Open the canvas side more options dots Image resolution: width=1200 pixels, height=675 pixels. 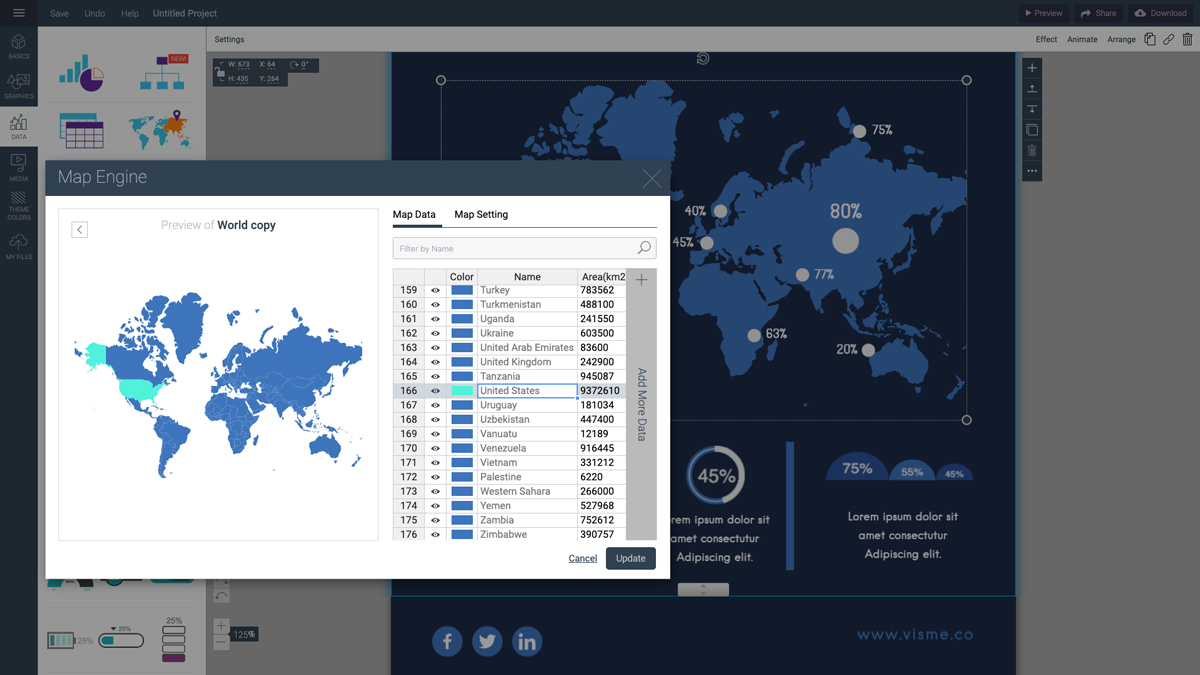point(1032,171)
